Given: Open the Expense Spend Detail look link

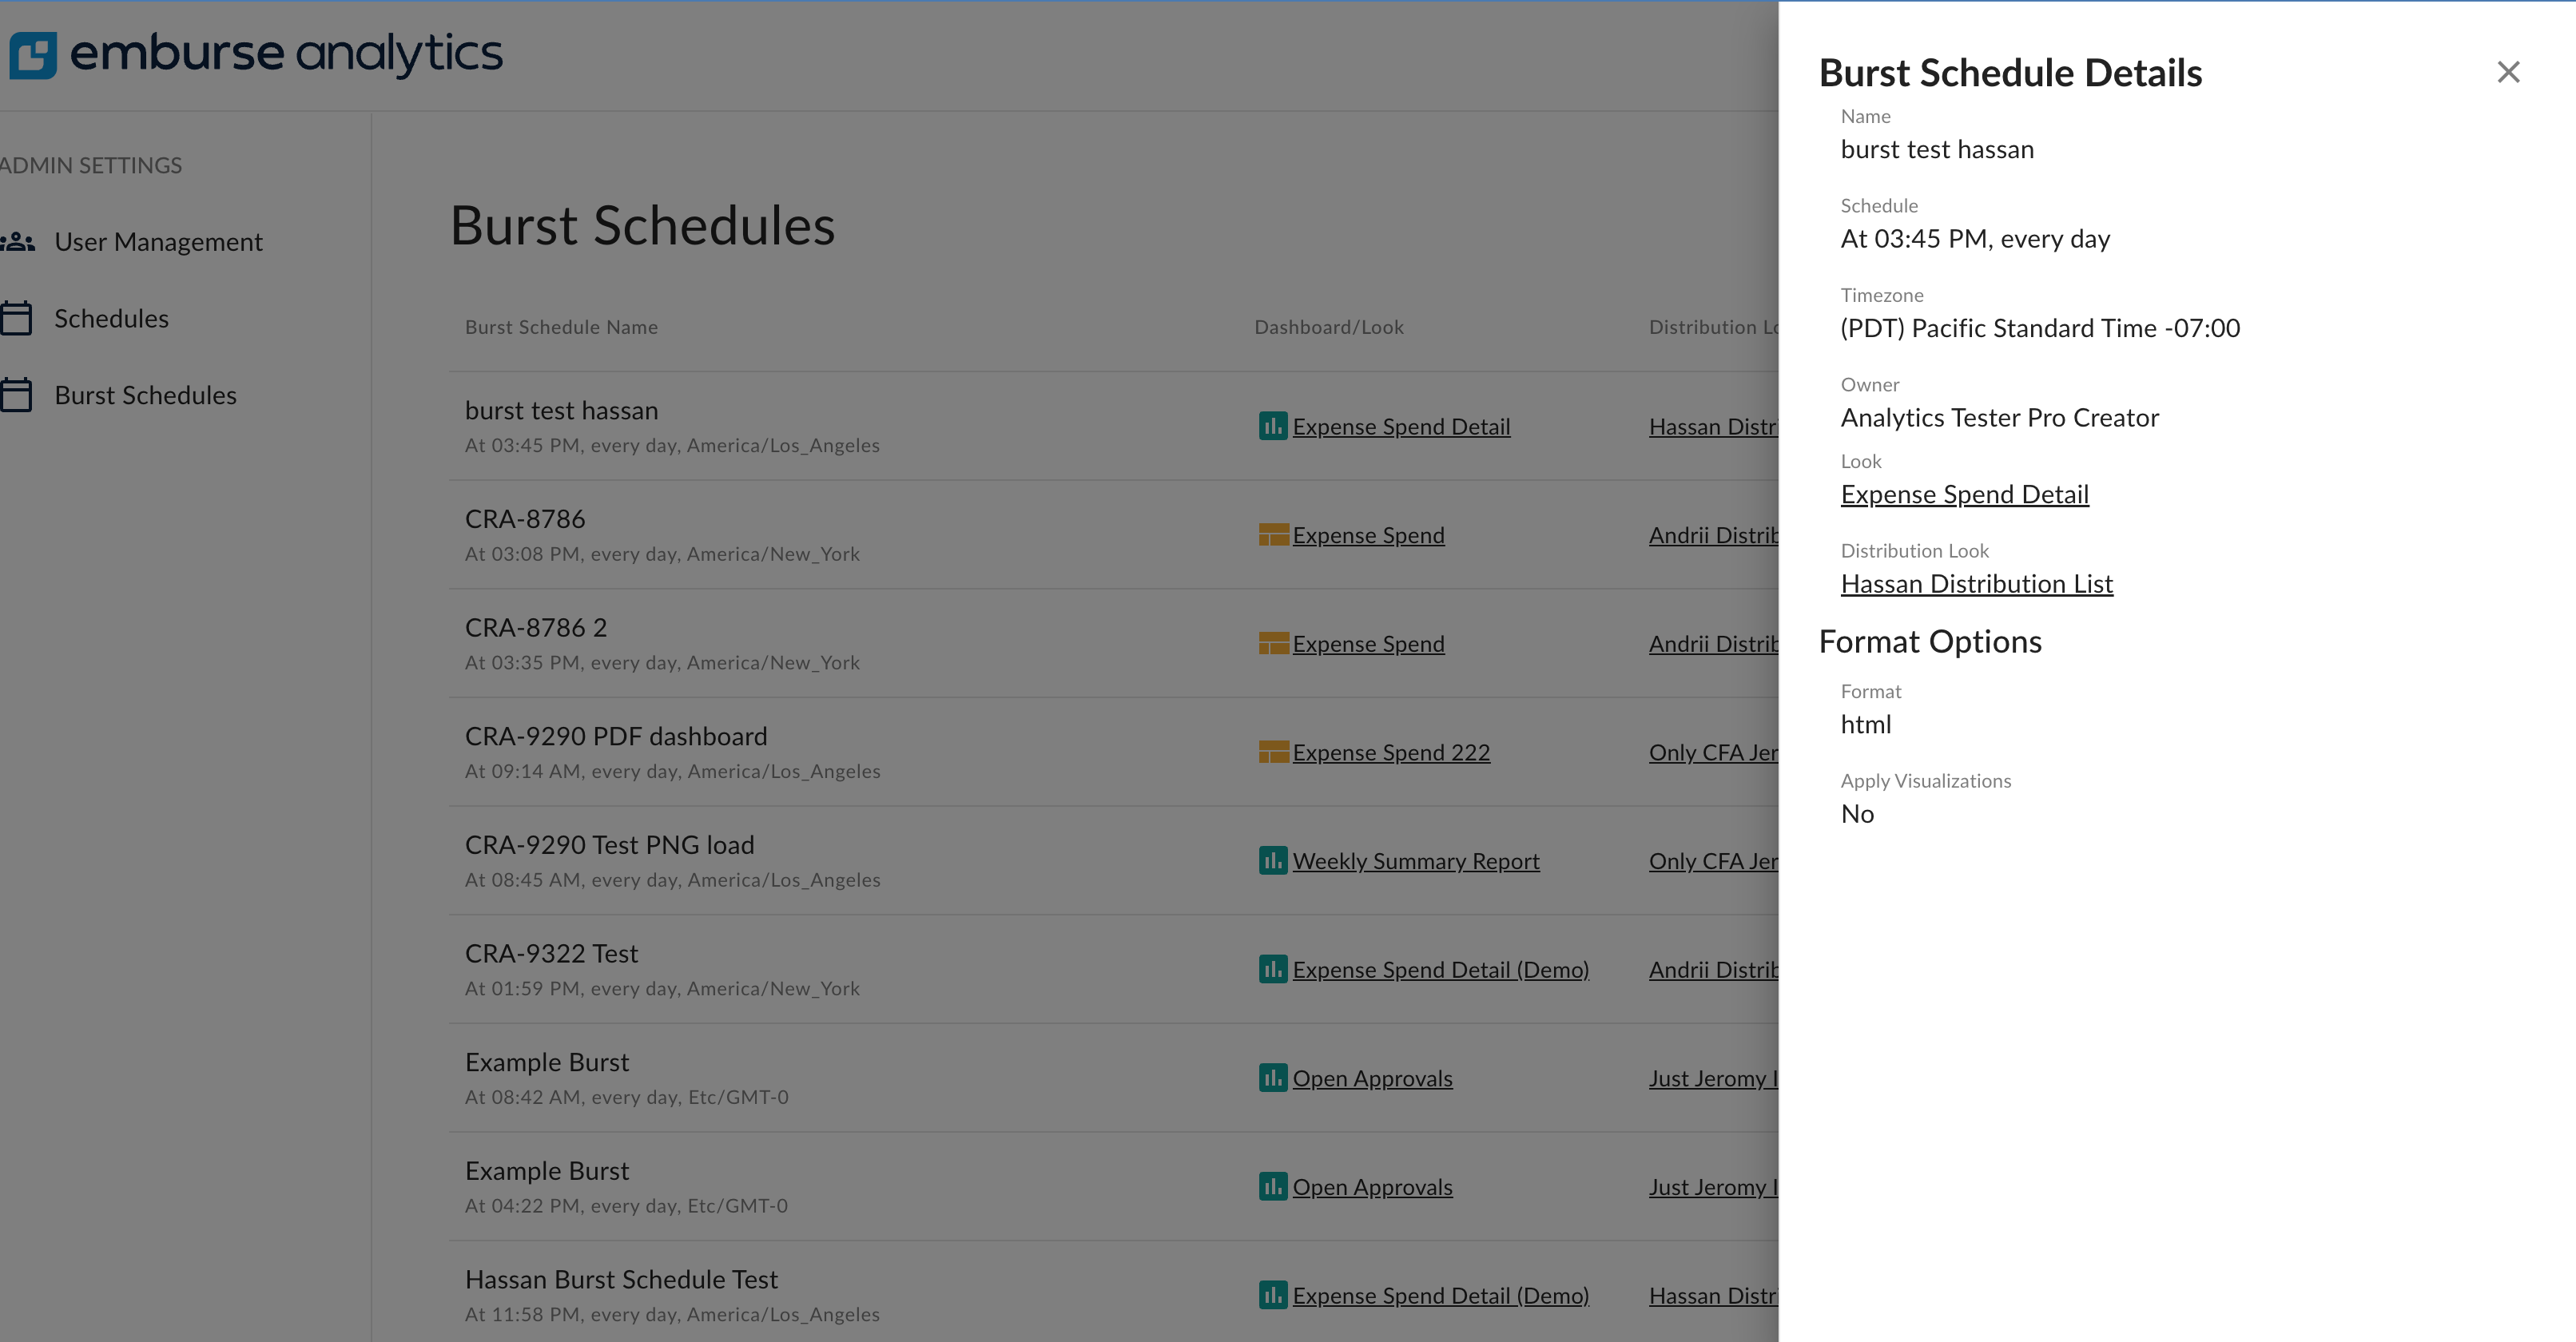Looking at the screenshot, I should click(x=1964, y=494).
